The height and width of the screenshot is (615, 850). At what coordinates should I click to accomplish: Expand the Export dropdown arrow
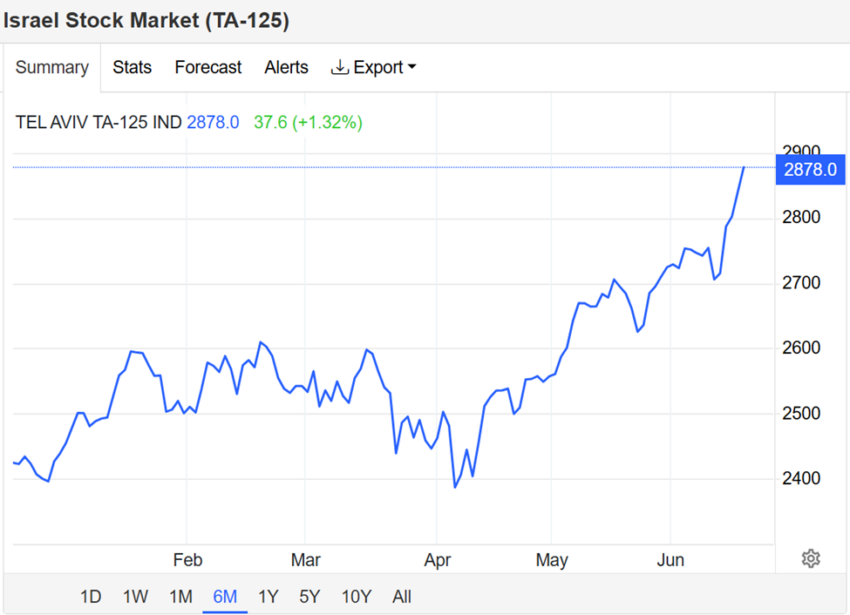click(x=411, y=68)
